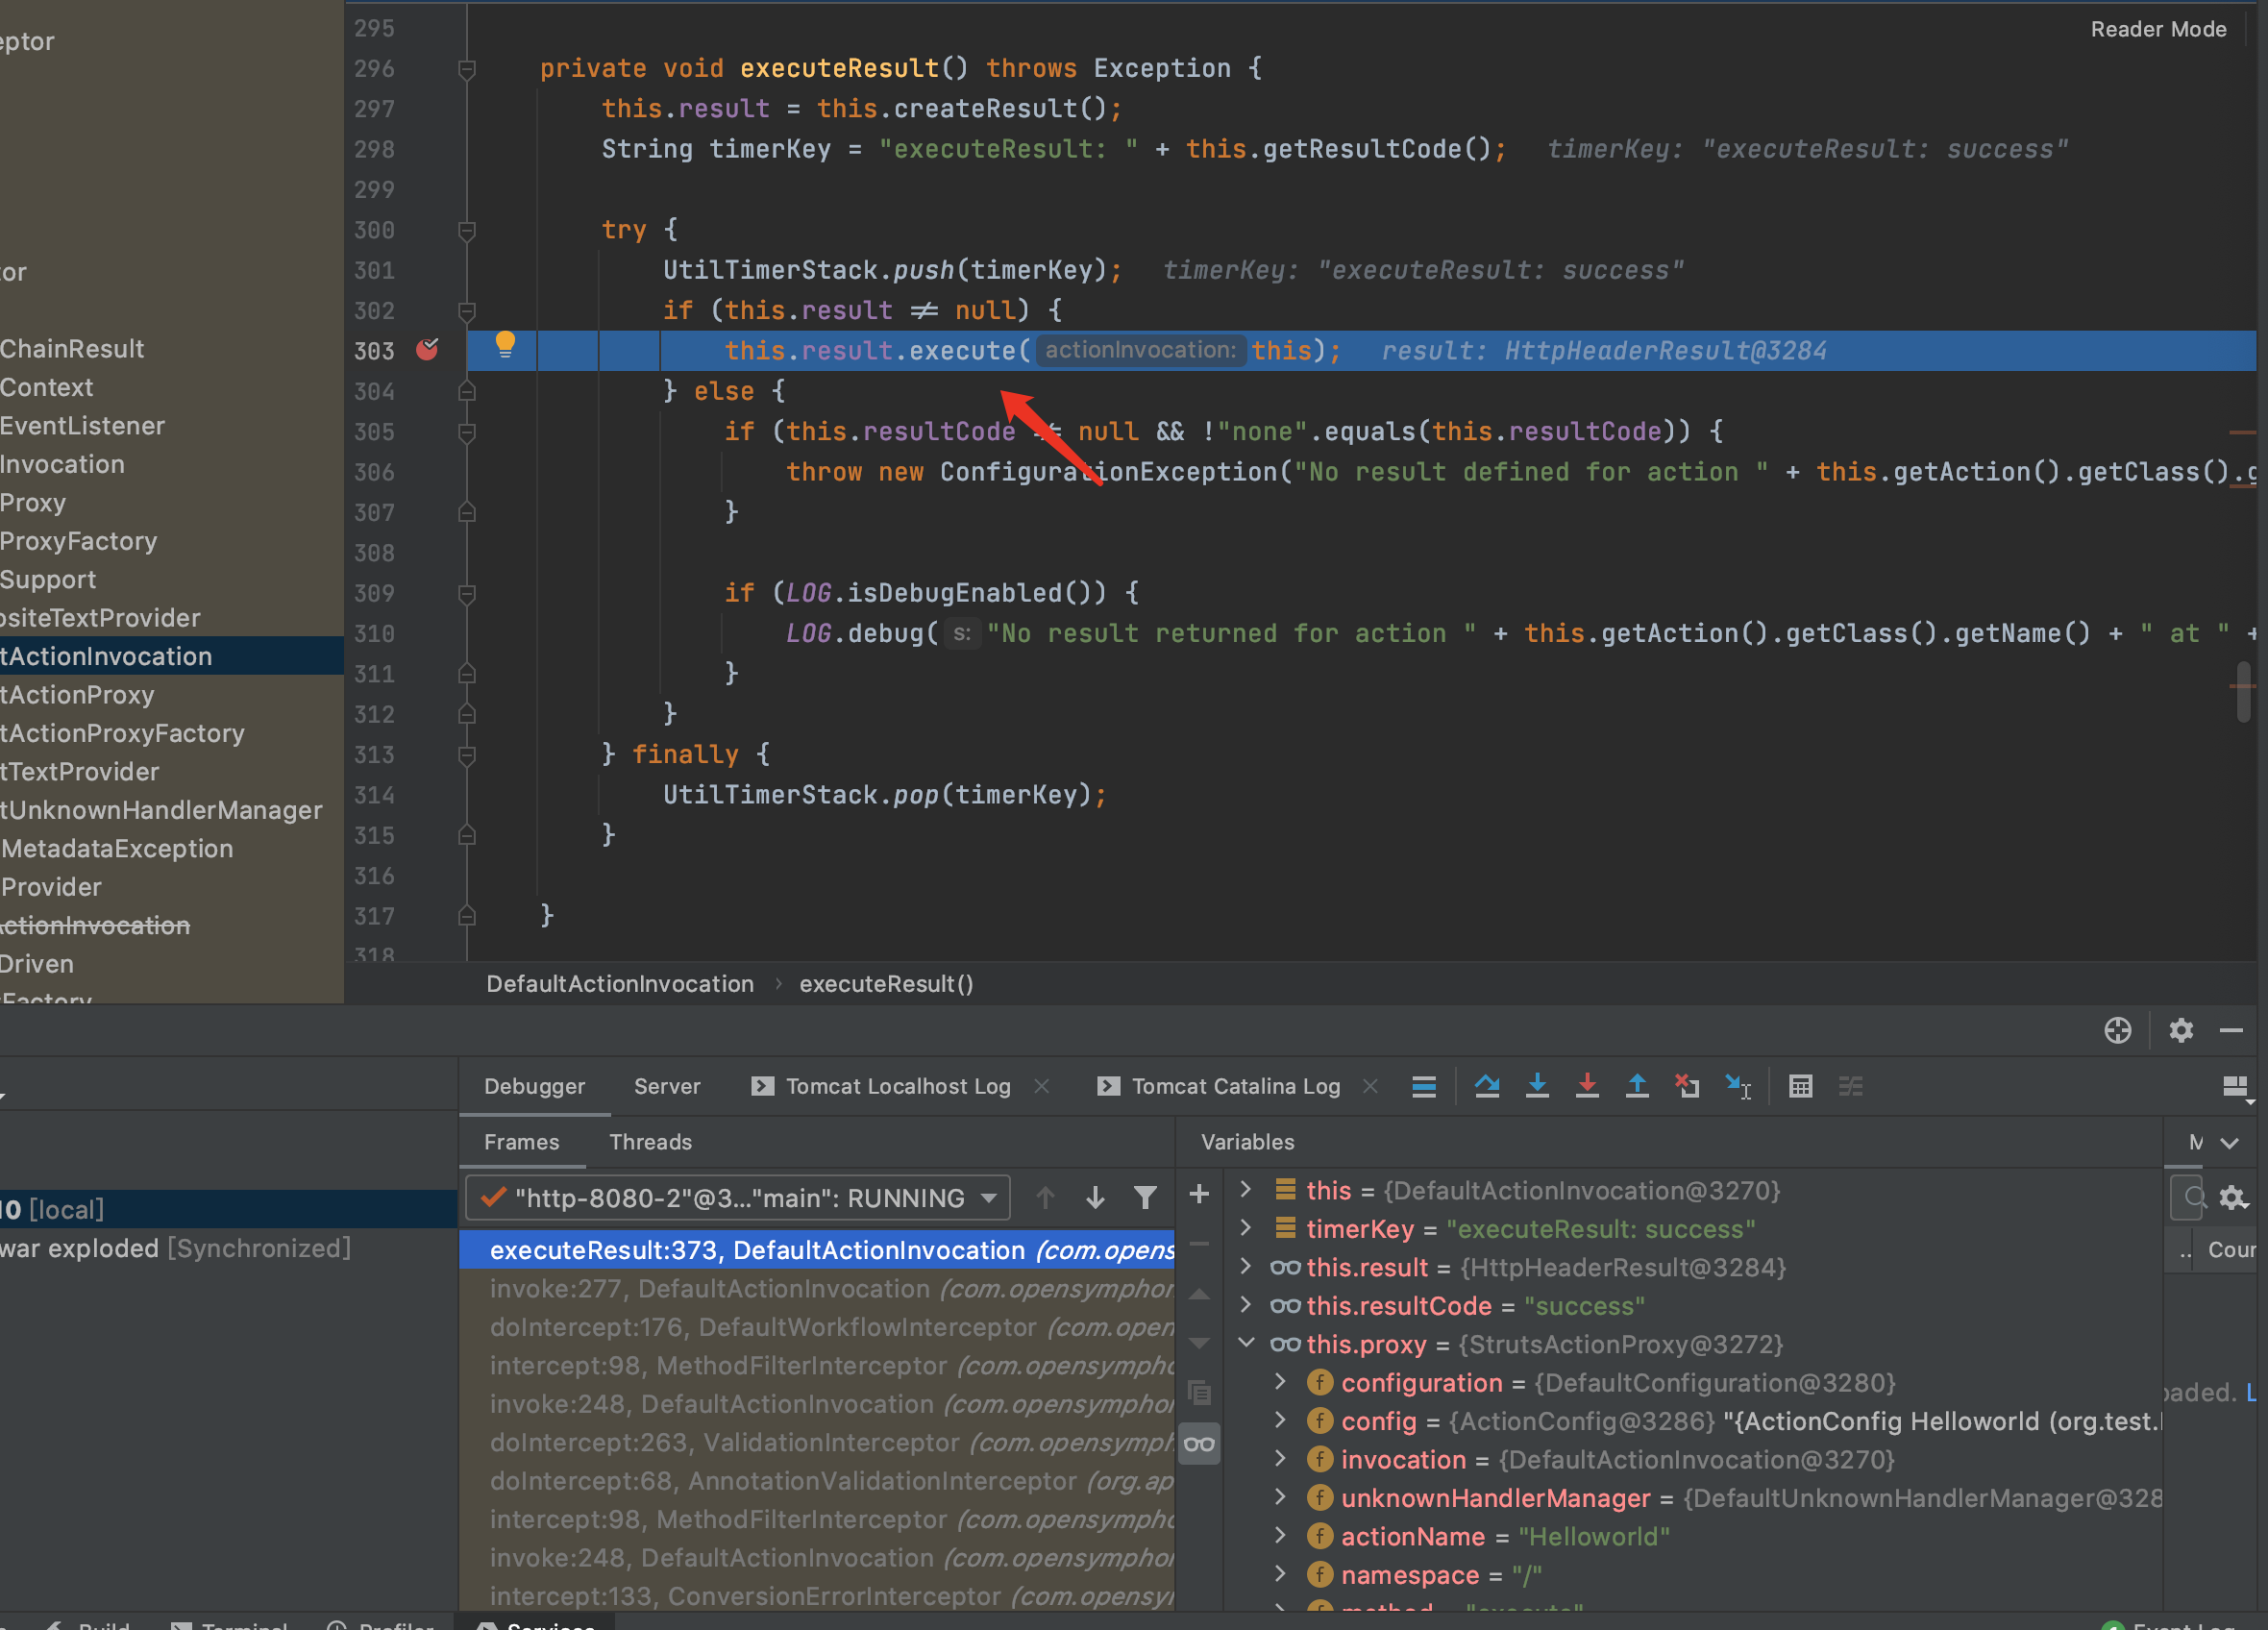The image size is (2268, 1630).
Task: Click the crosshair locate icon in Services header
Action: pos(2117,1030)
